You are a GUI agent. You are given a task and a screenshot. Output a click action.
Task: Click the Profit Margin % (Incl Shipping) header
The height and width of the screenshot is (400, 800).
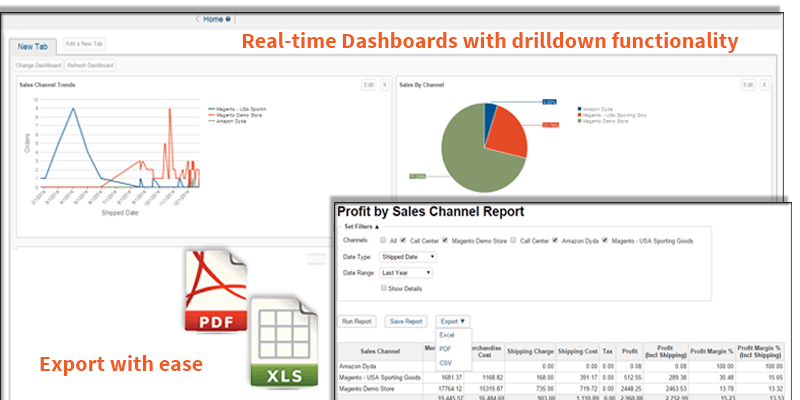point(760,352)
